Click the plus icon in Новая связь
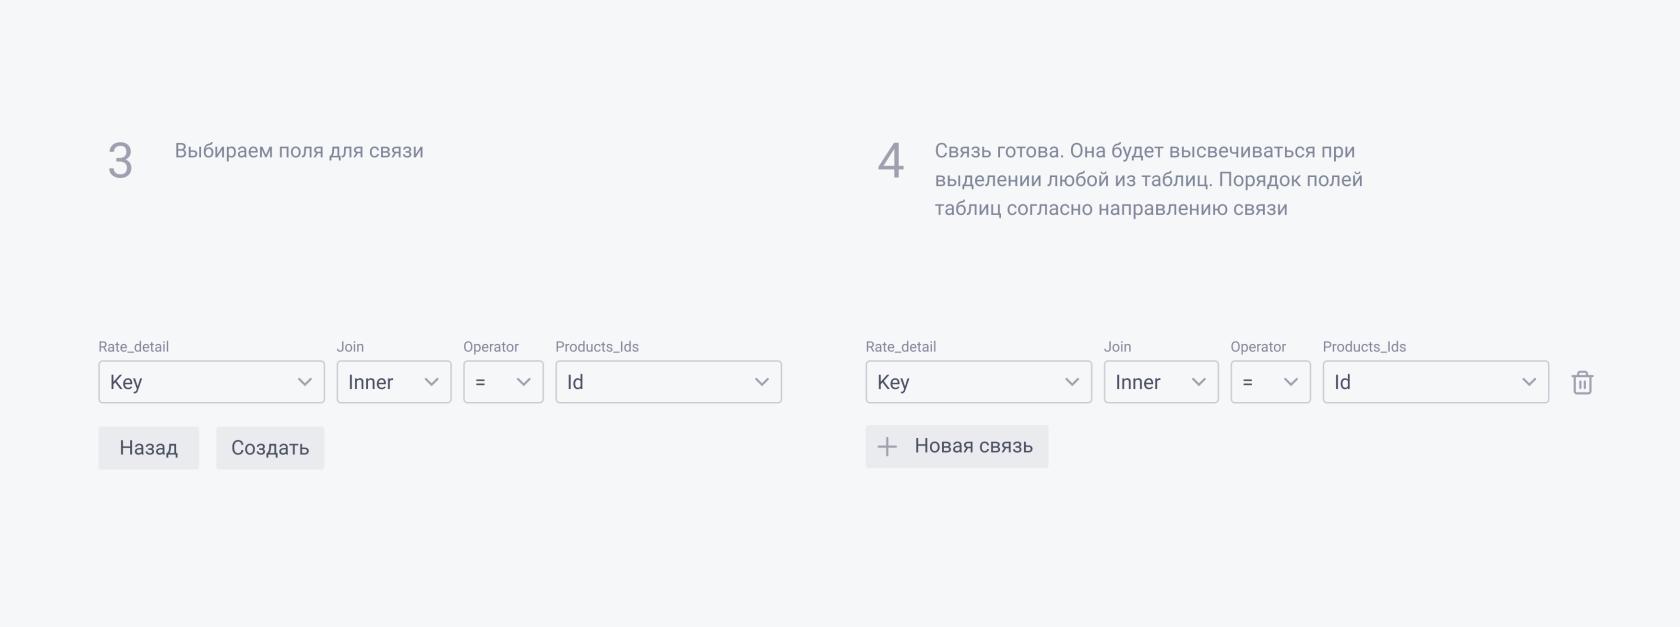1680x627 pixels. (x=887, y=447)
